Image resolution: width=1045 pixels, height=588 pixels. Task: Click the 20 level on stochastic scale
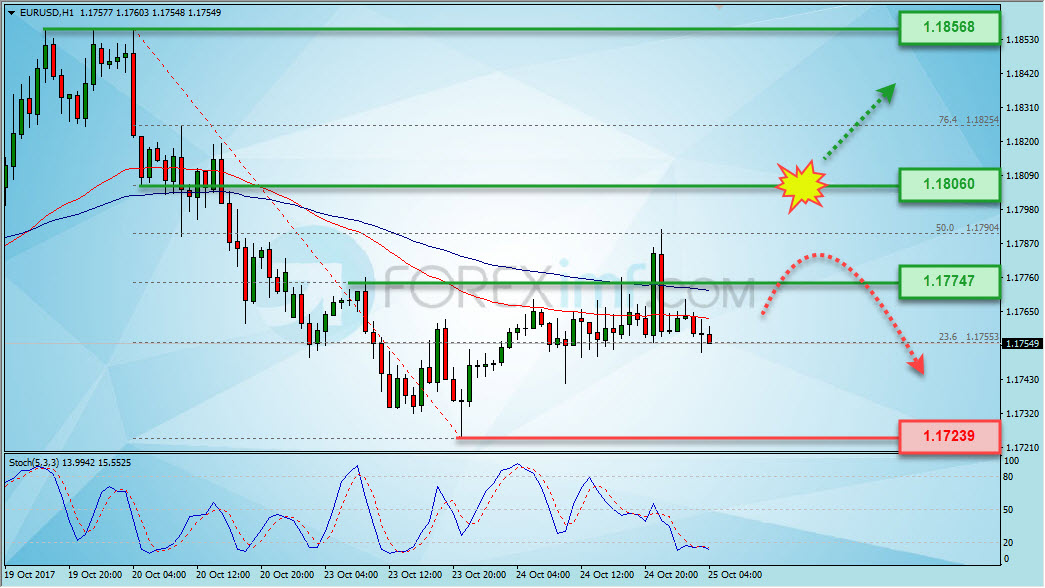(x=1008, y=543)
